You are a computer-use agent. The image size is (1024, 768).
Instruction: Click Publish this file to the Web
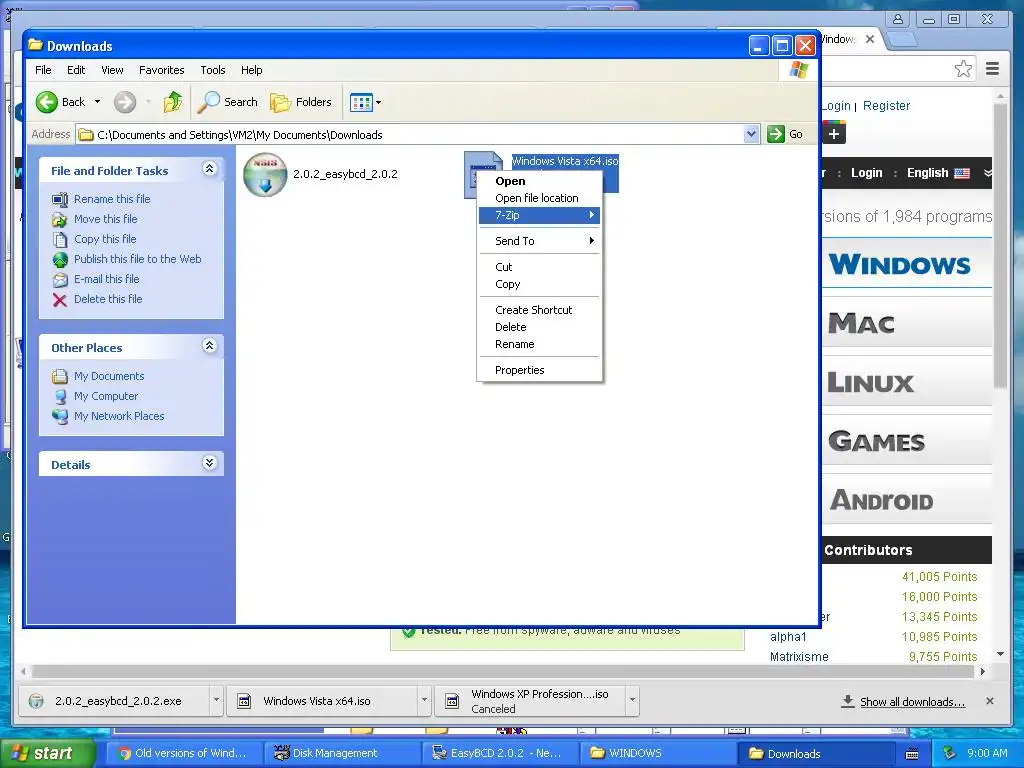point(137,259)
